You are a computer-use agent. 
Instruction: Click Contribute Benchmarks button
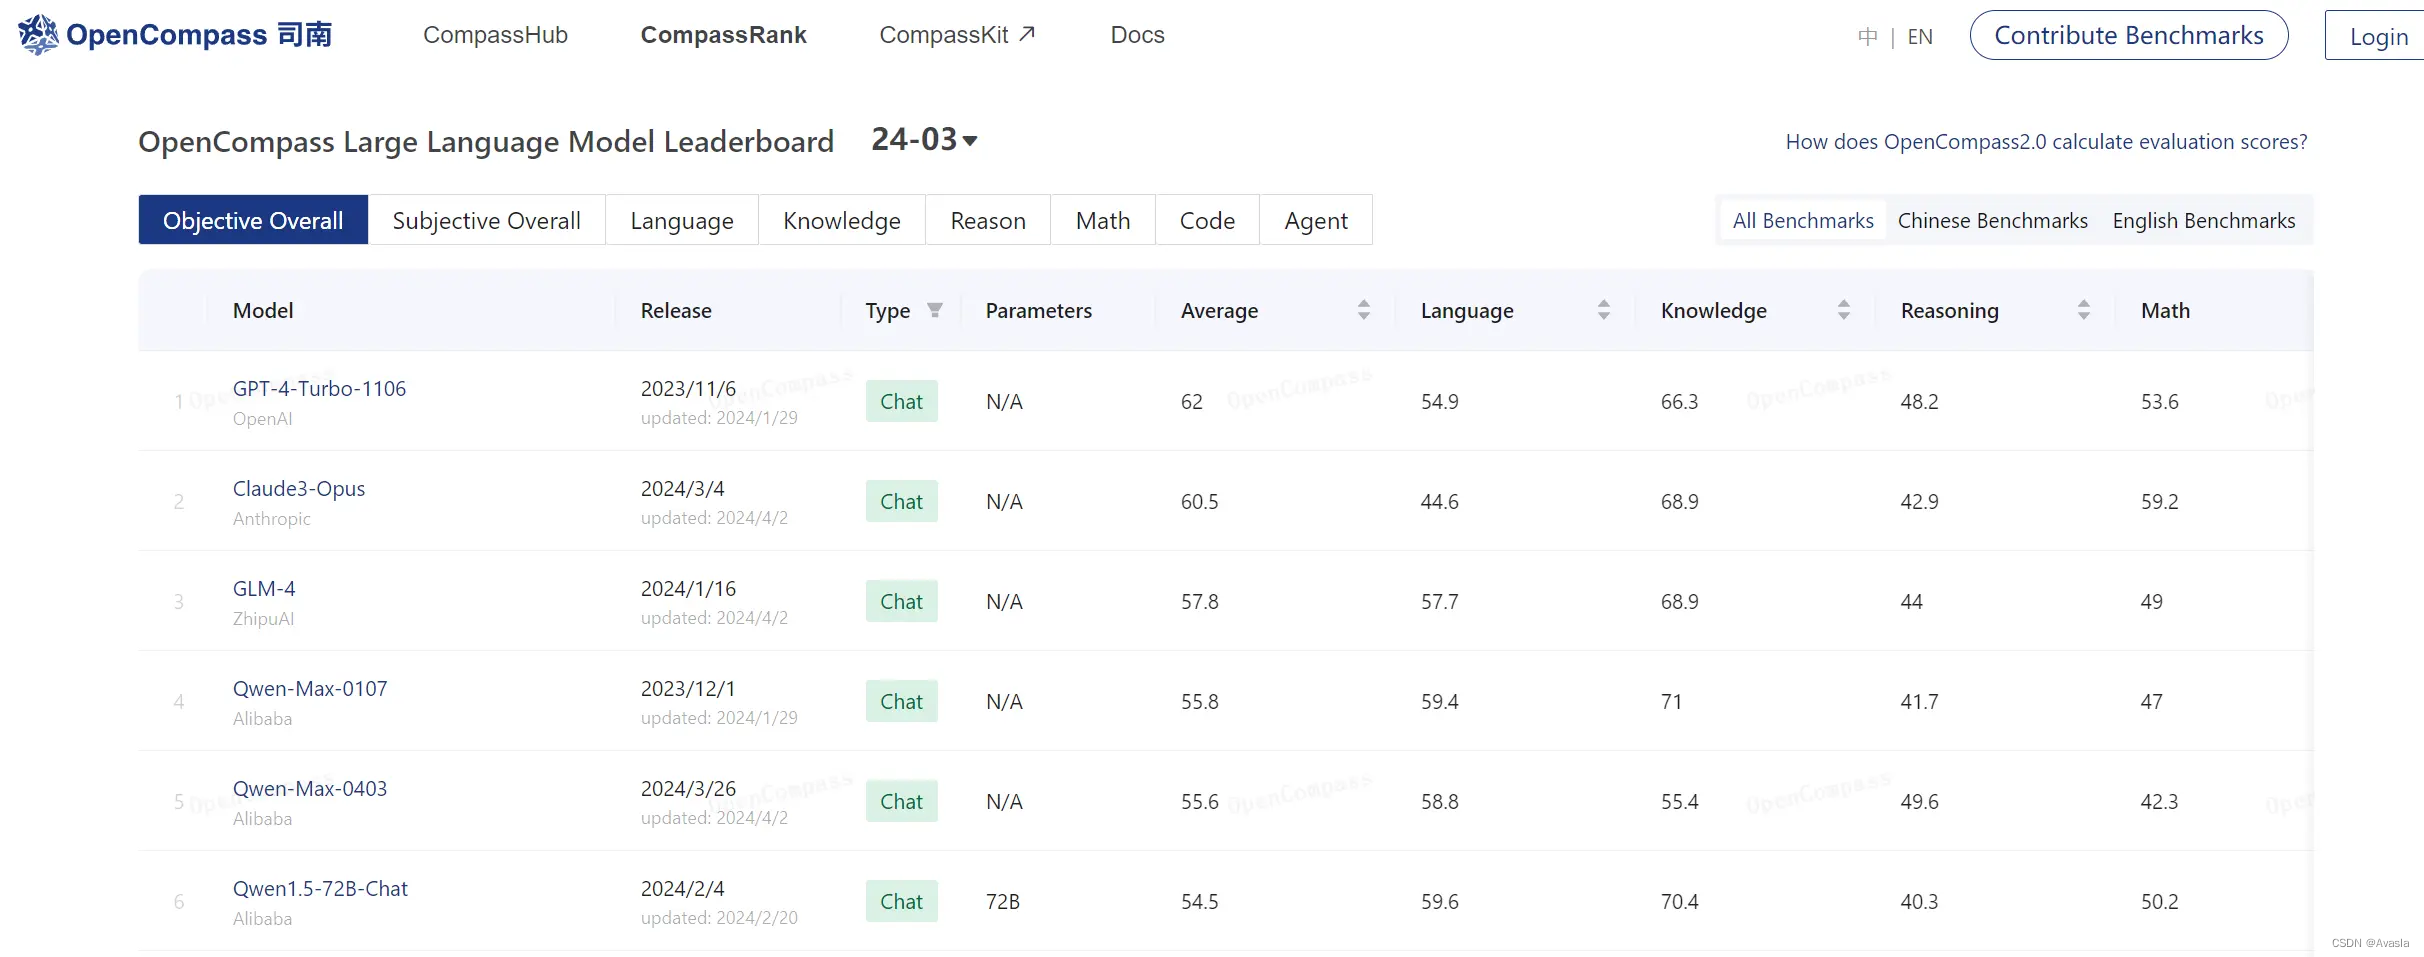point(2129,35)
